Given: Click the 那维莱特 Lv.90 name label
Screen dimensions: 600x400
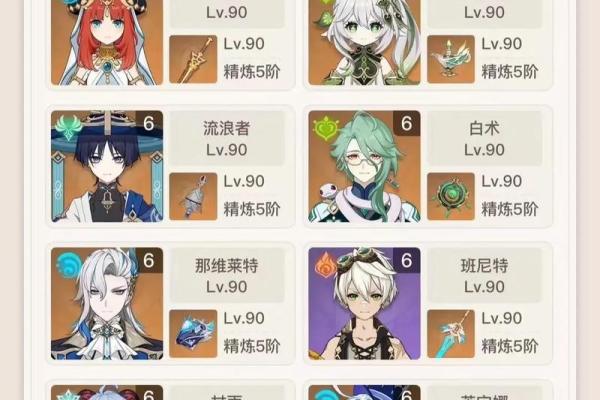Looking at the screenshot, I should (x=227, y=276).
